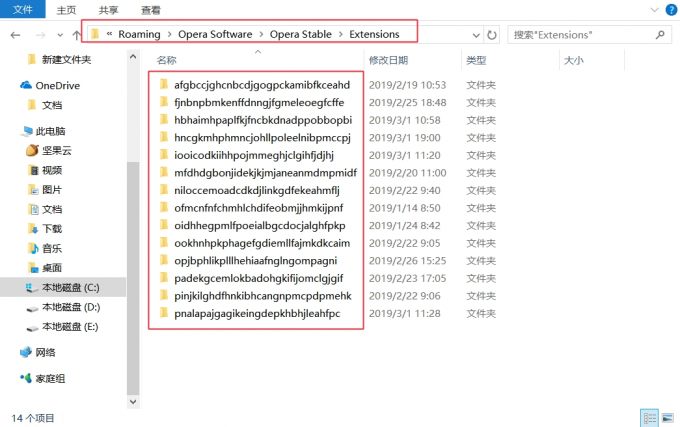Switch to the 主页 ribbon tab
680x427 pixels.
click(x=66, y=10)
